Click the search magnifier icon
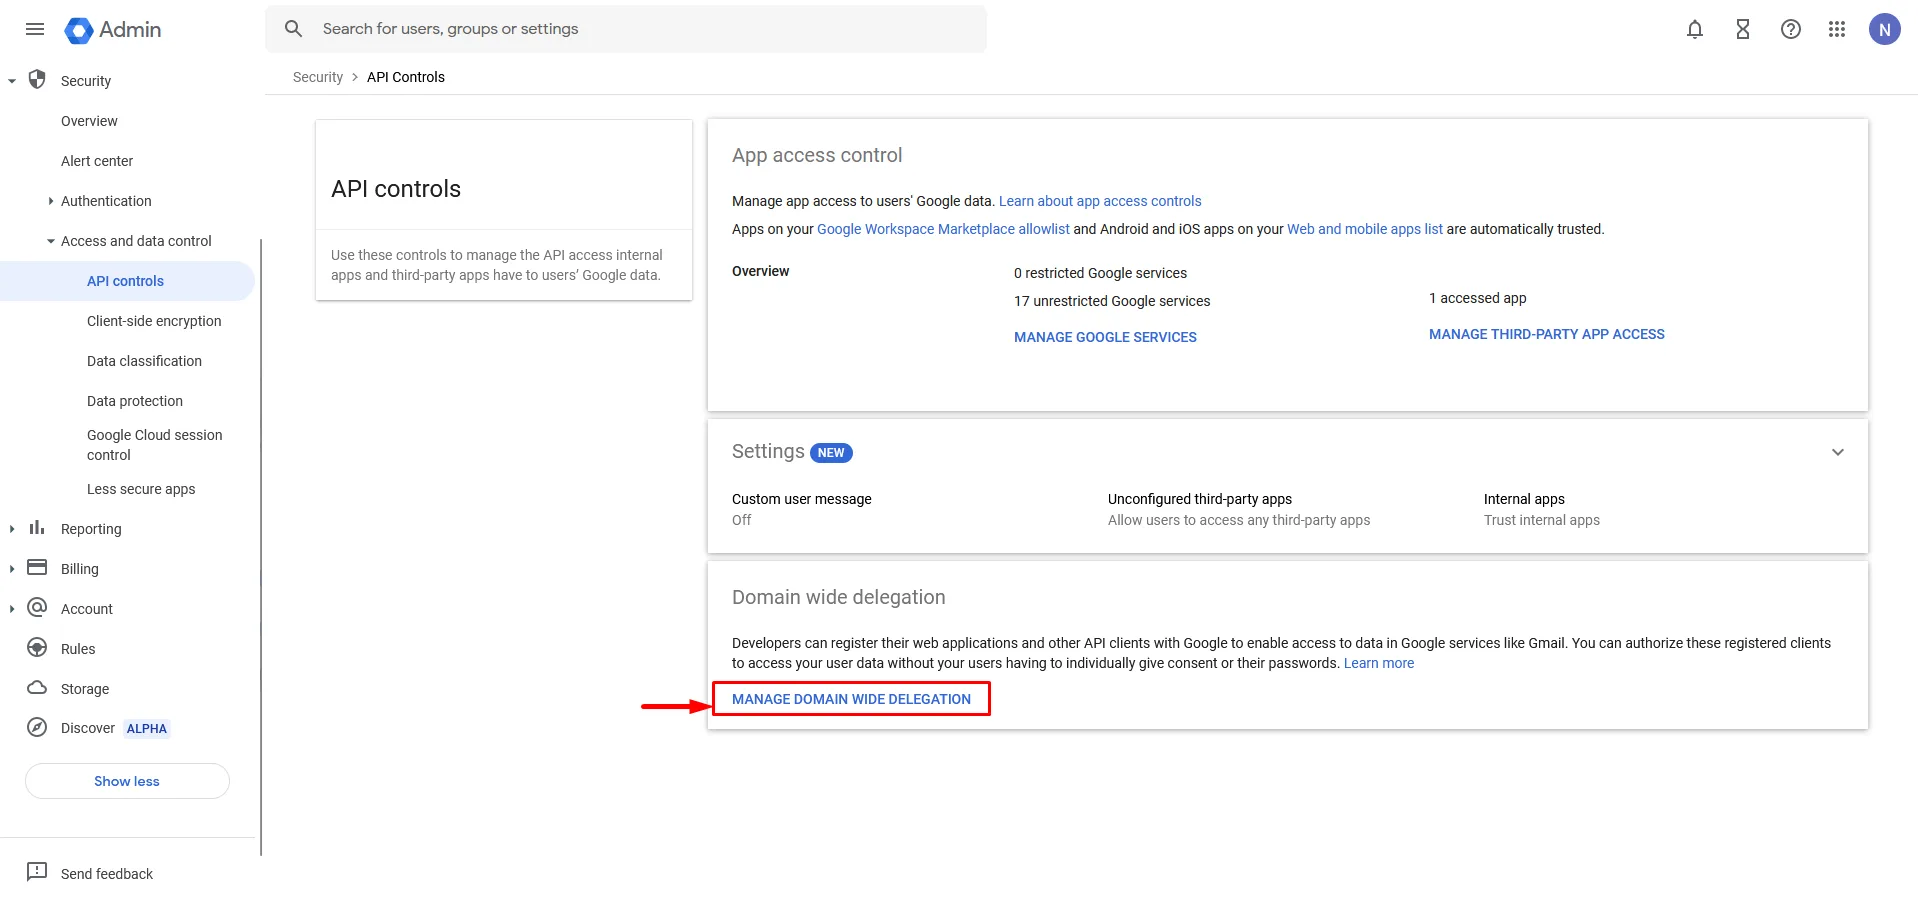The width and height of the screenshot is (1918, 914). 293,29
